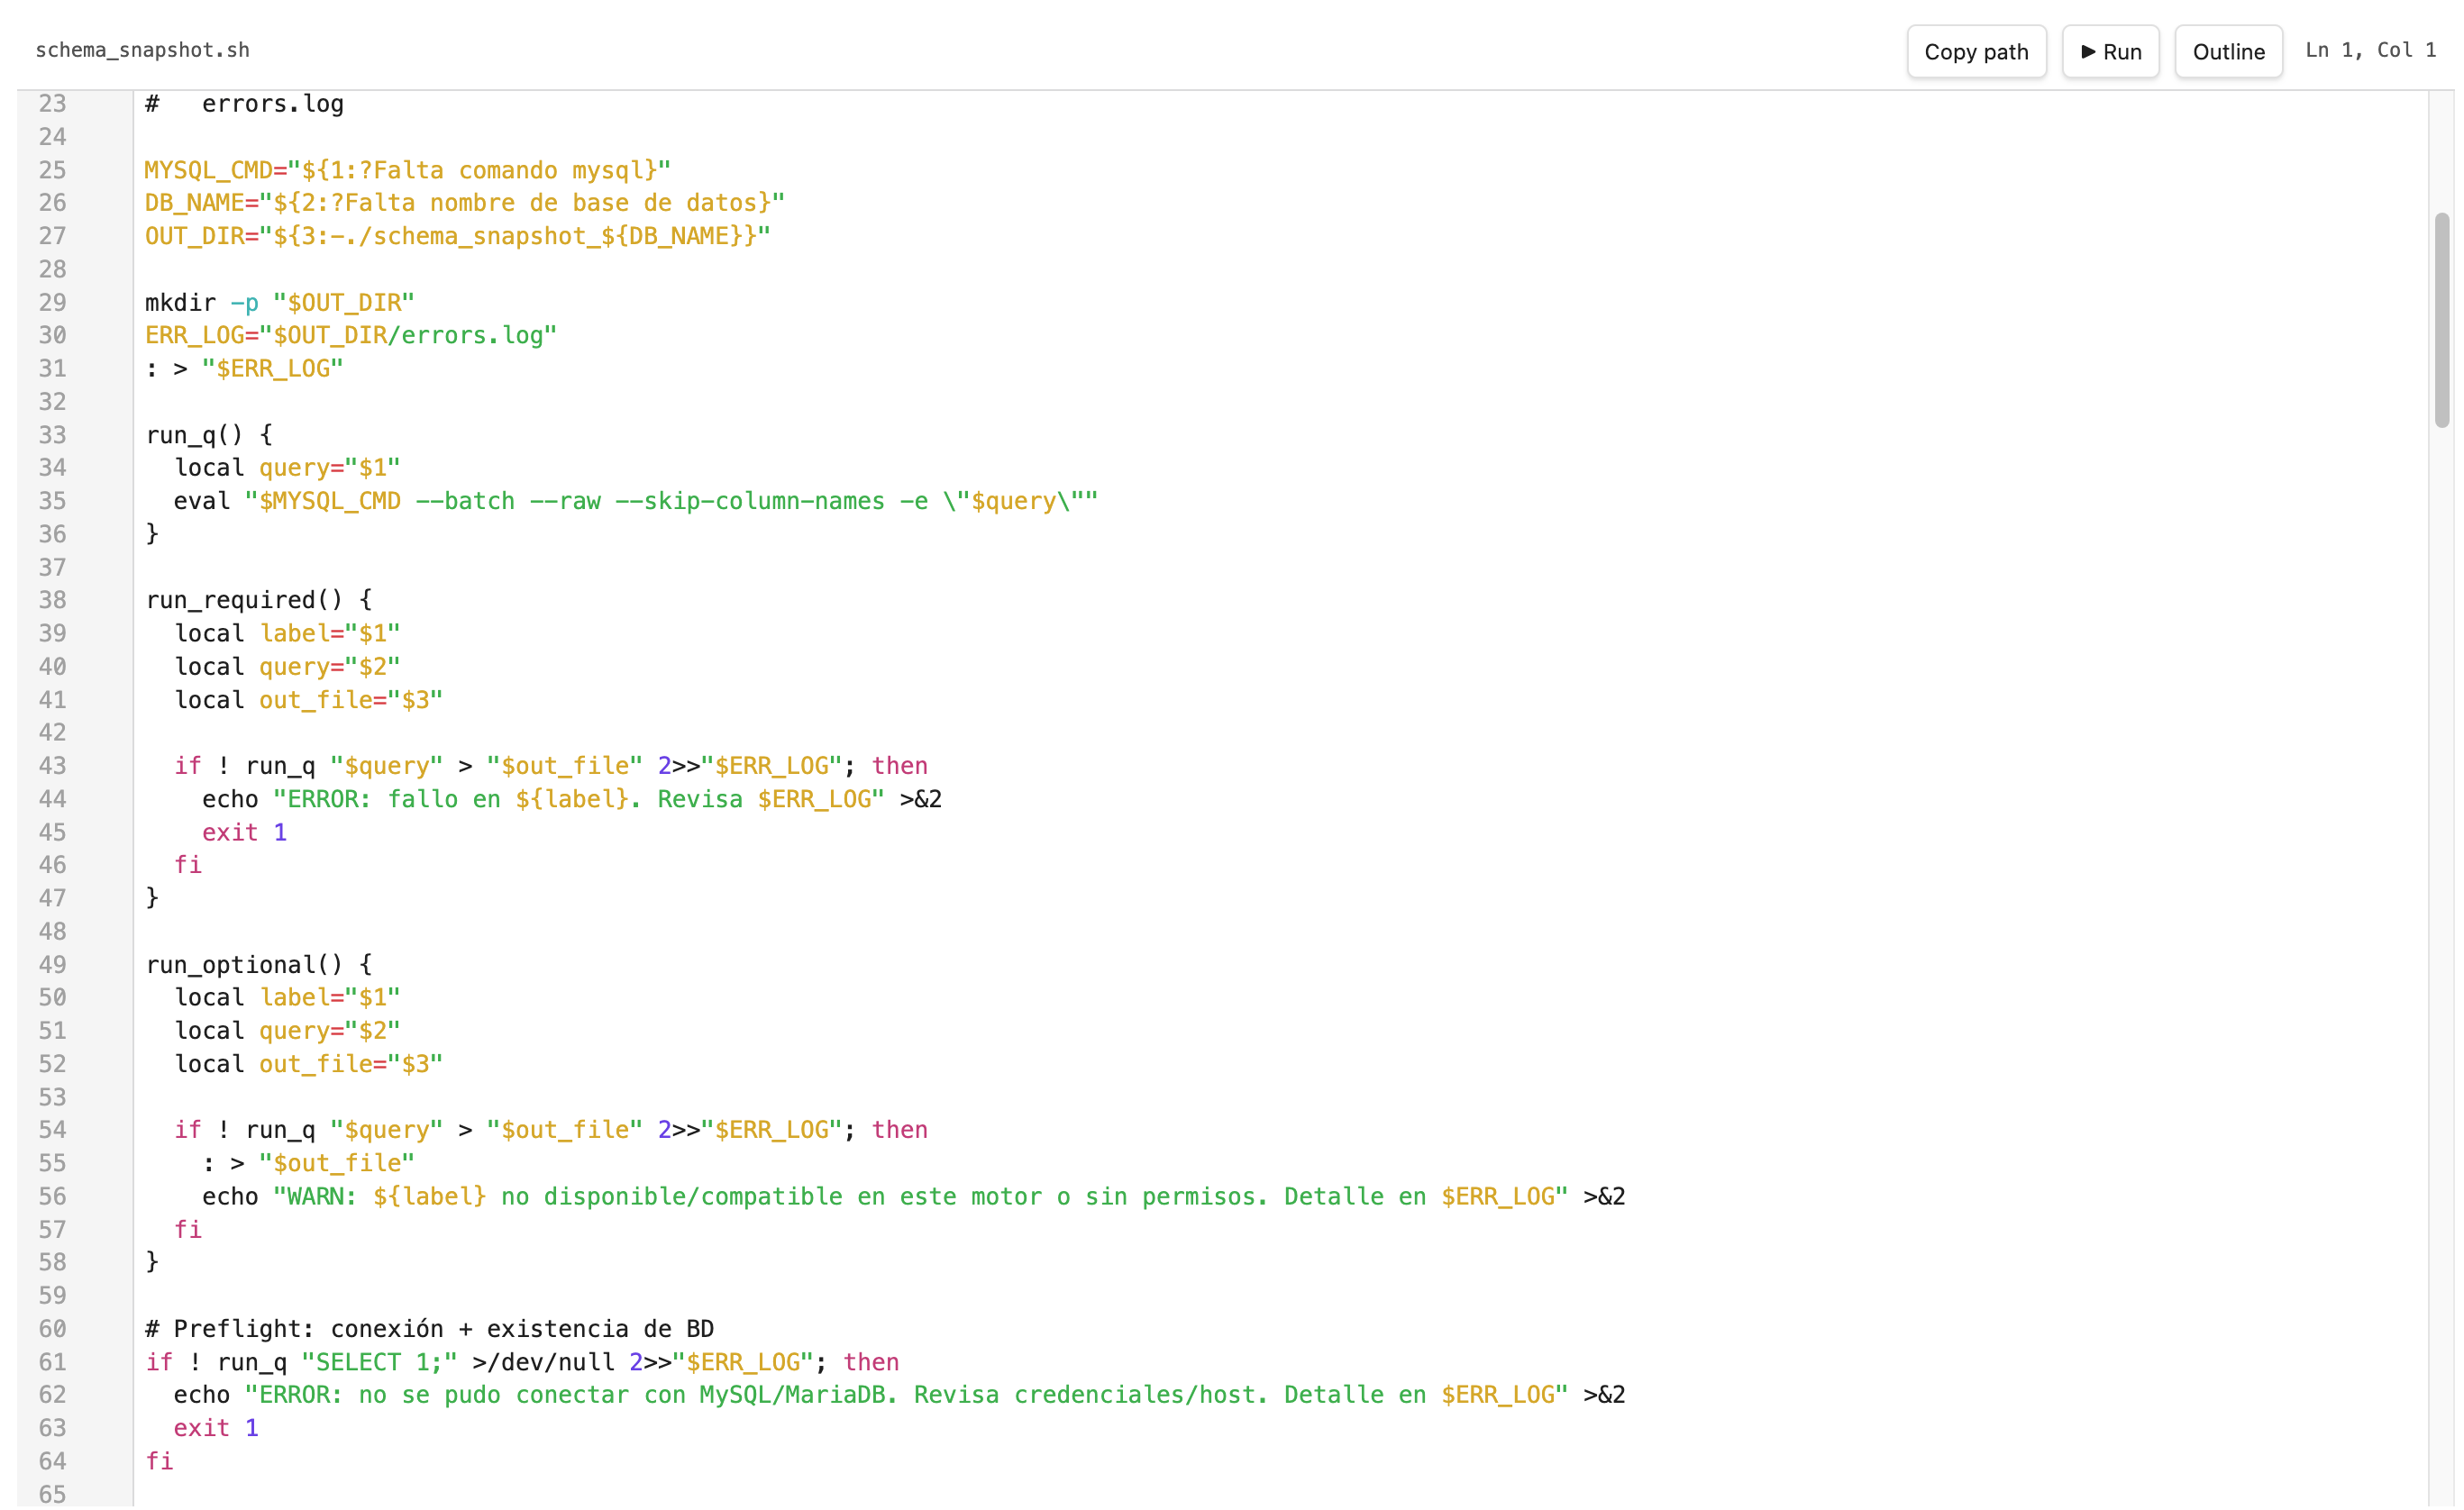Click 'local query="$1"' on line 34

pos(287,468)
